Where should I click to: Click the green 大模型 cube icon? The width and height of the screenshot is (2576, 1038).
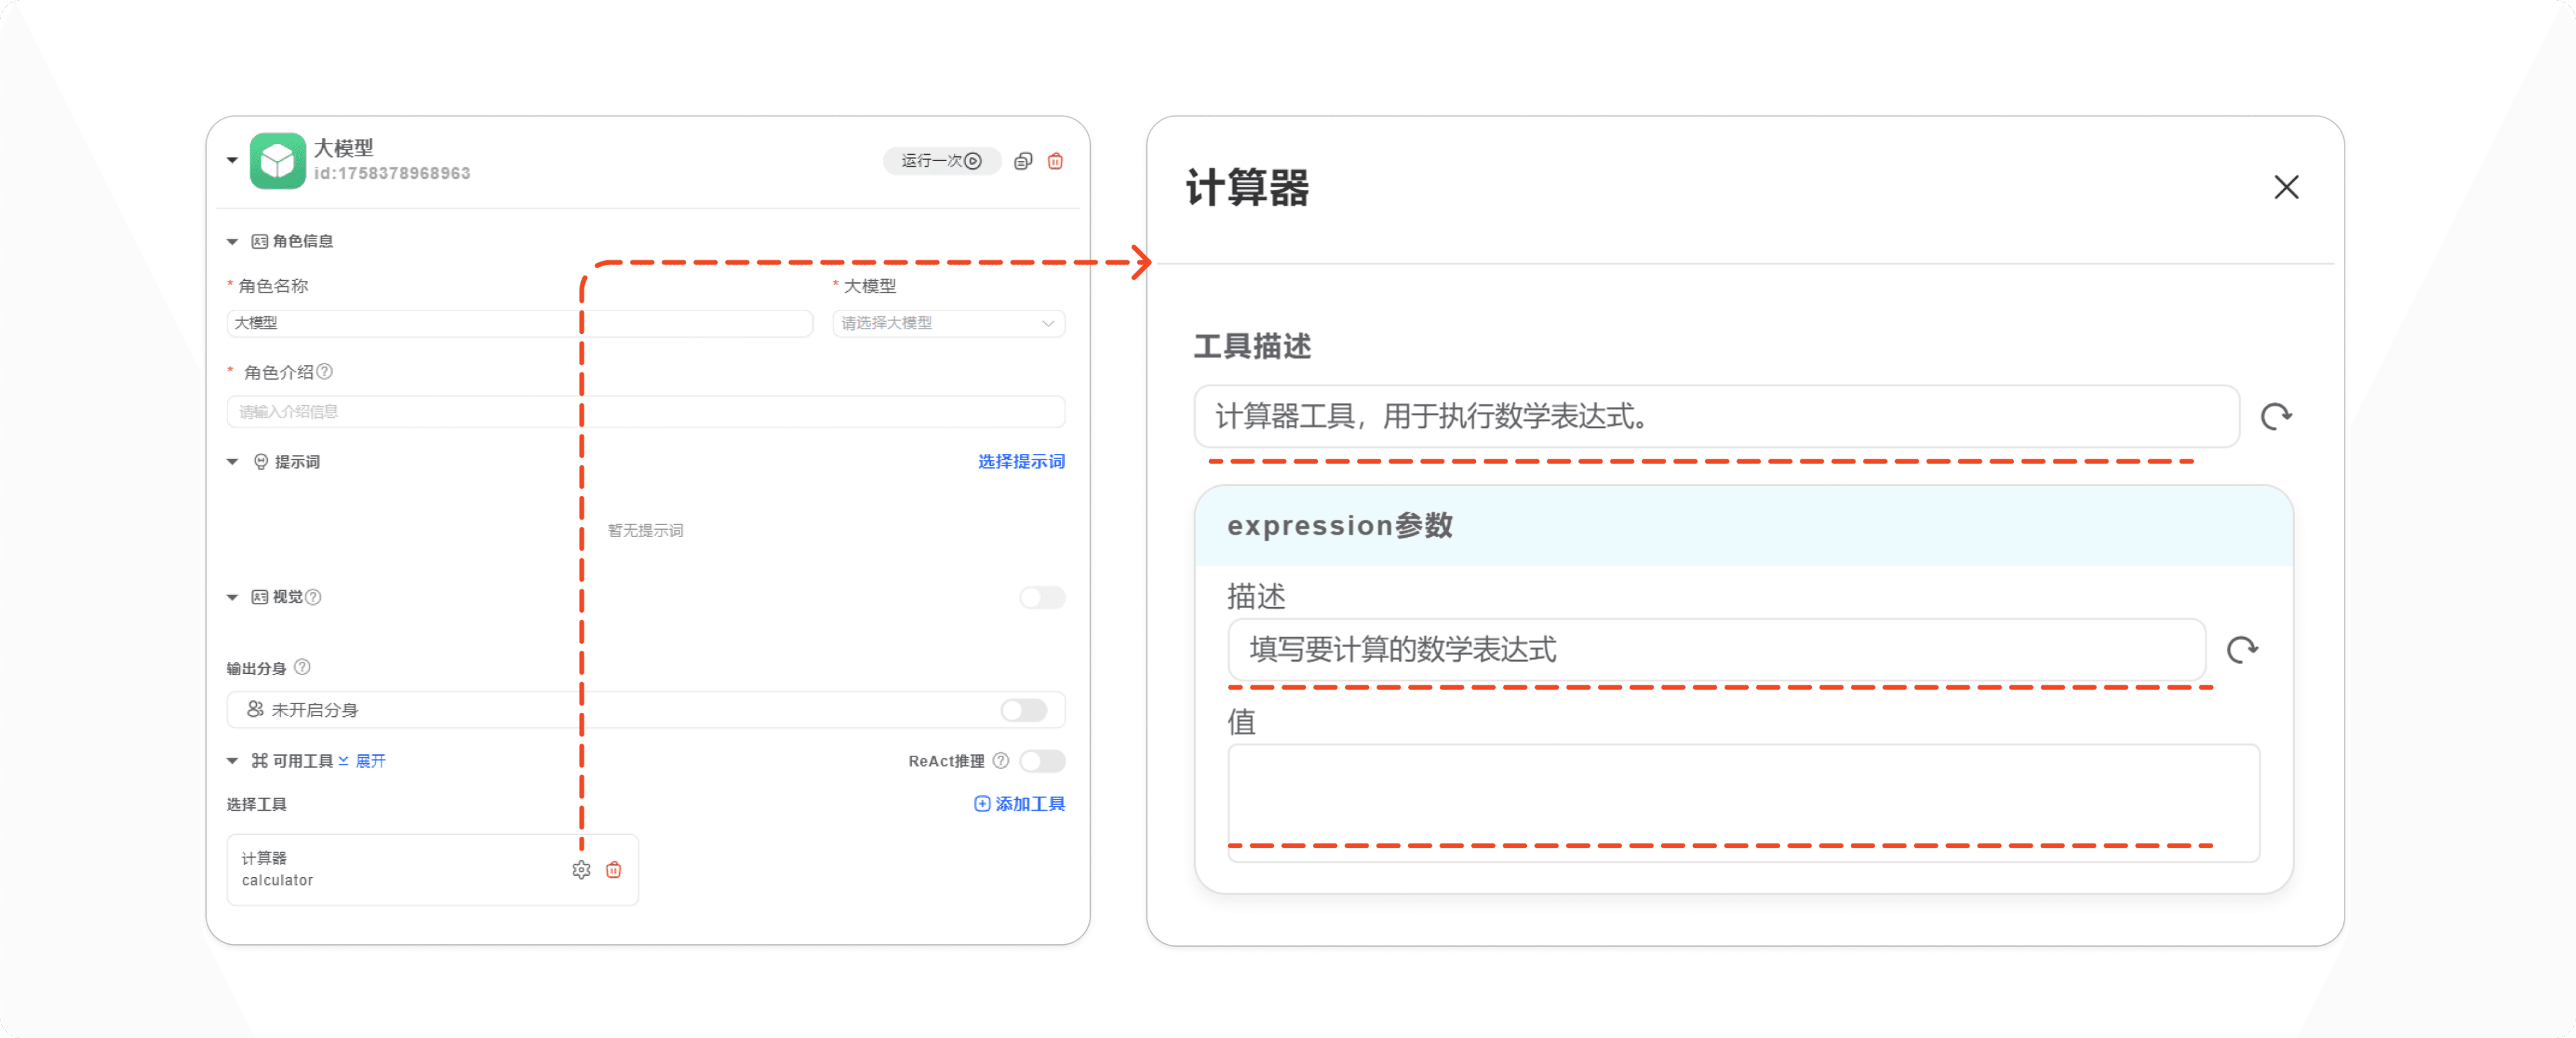(277, 161)
